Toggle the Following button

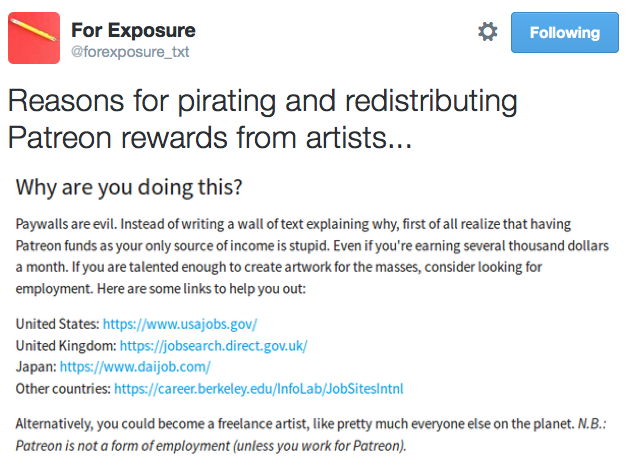(565, 32)
